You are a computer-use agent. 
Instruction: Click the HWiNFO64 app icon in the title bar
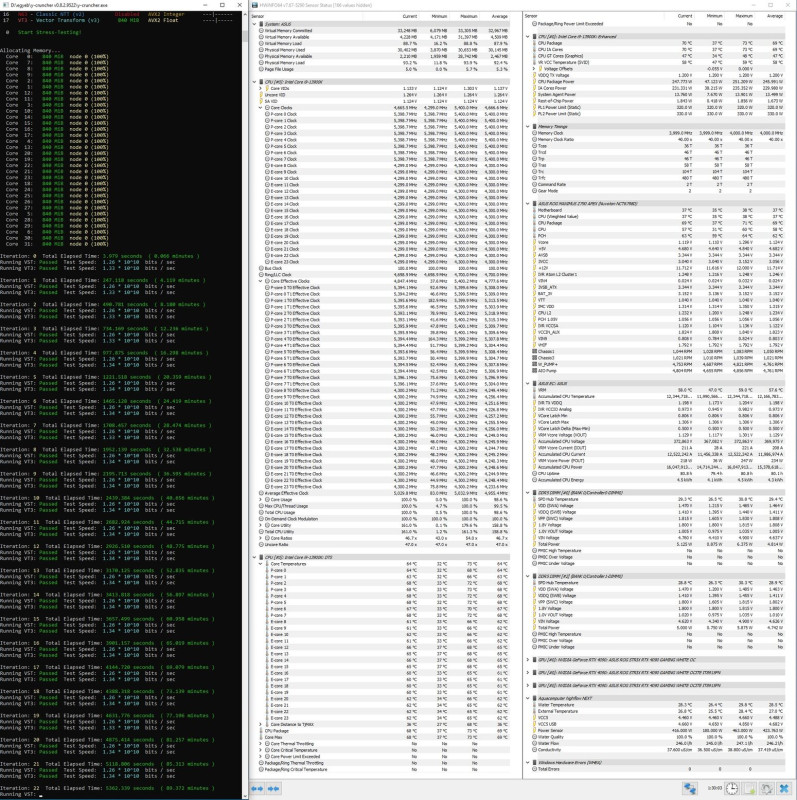(255, 5)
